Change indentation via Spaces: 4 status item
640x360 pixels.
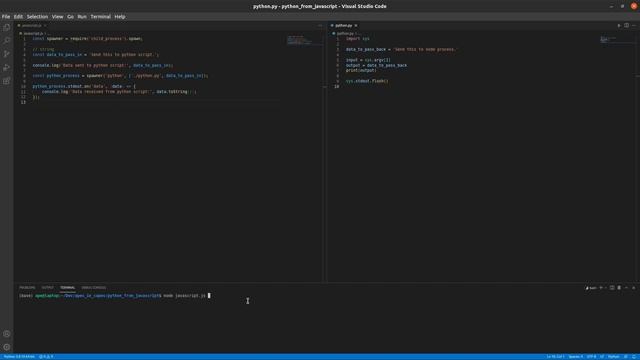[x=576, y=357]
